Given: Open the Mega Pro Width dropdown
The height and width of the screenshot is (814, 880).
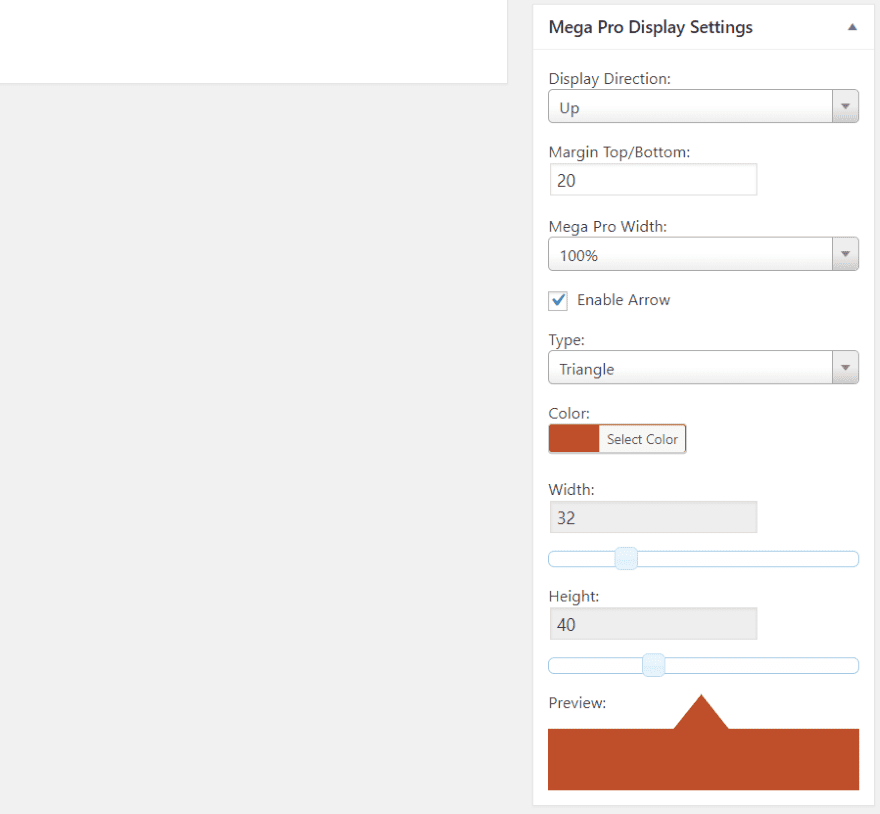Looking at the screenshot, I should tap(703, 254).
